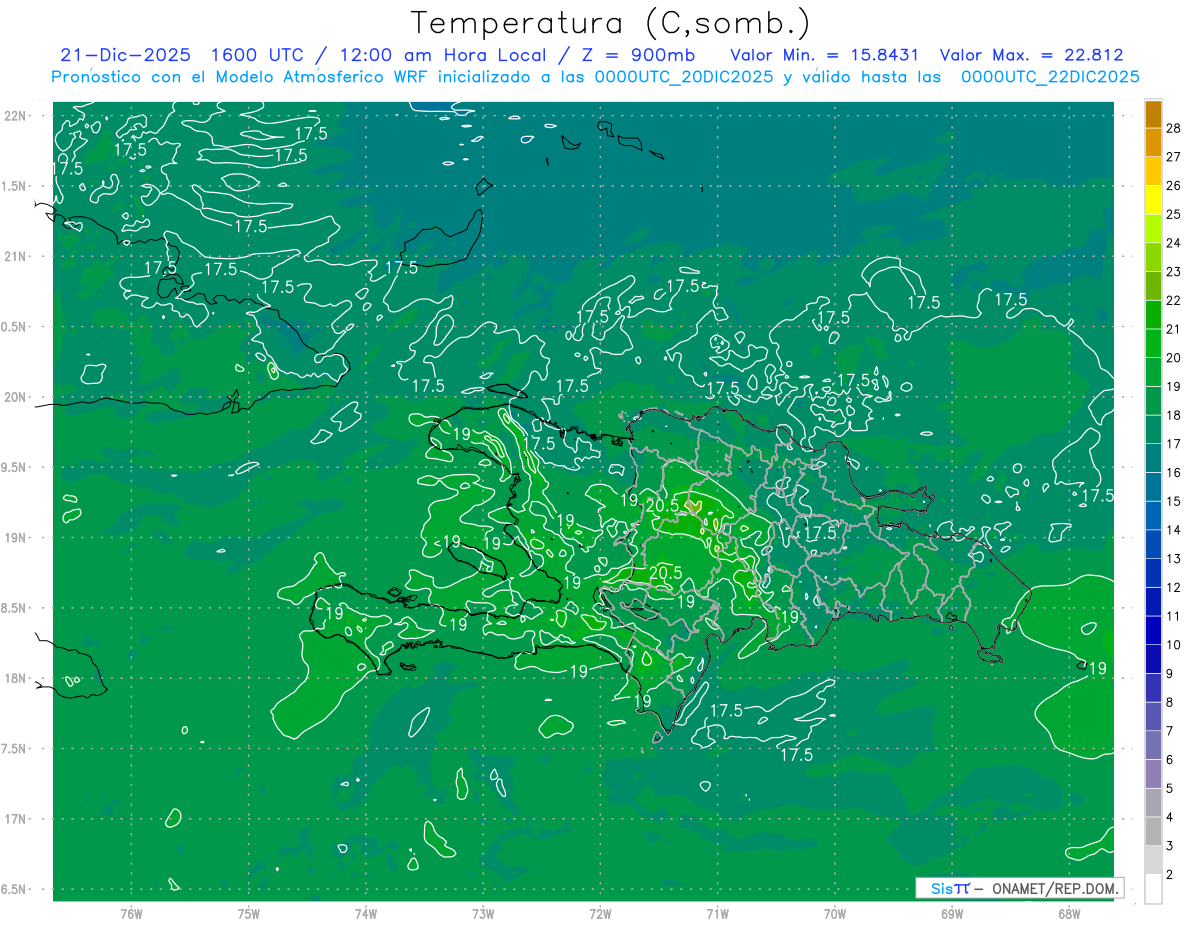Click the "71W" longitude axis label
The height and width of the screenshot is (927, 1200).
click(717, 914)
